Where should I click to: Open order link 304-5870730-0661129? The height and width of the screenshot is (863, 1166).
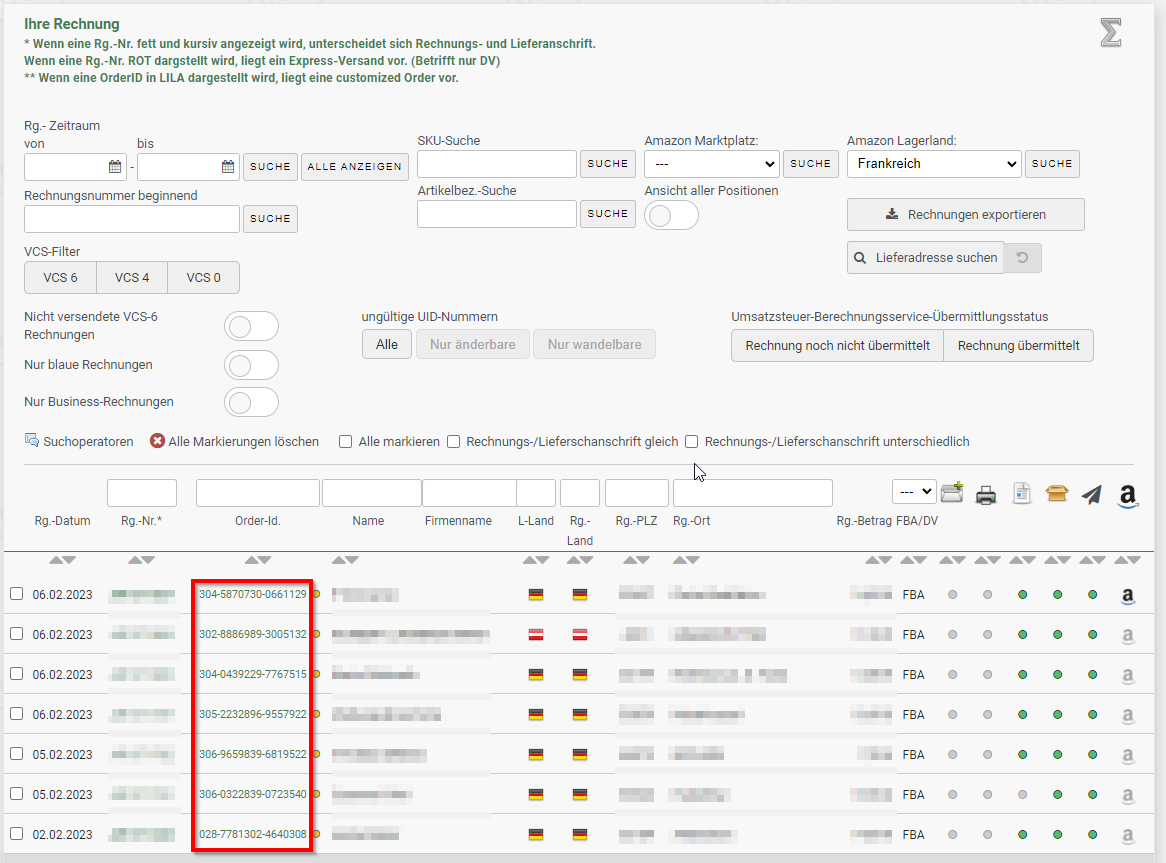tap(252, 594)
